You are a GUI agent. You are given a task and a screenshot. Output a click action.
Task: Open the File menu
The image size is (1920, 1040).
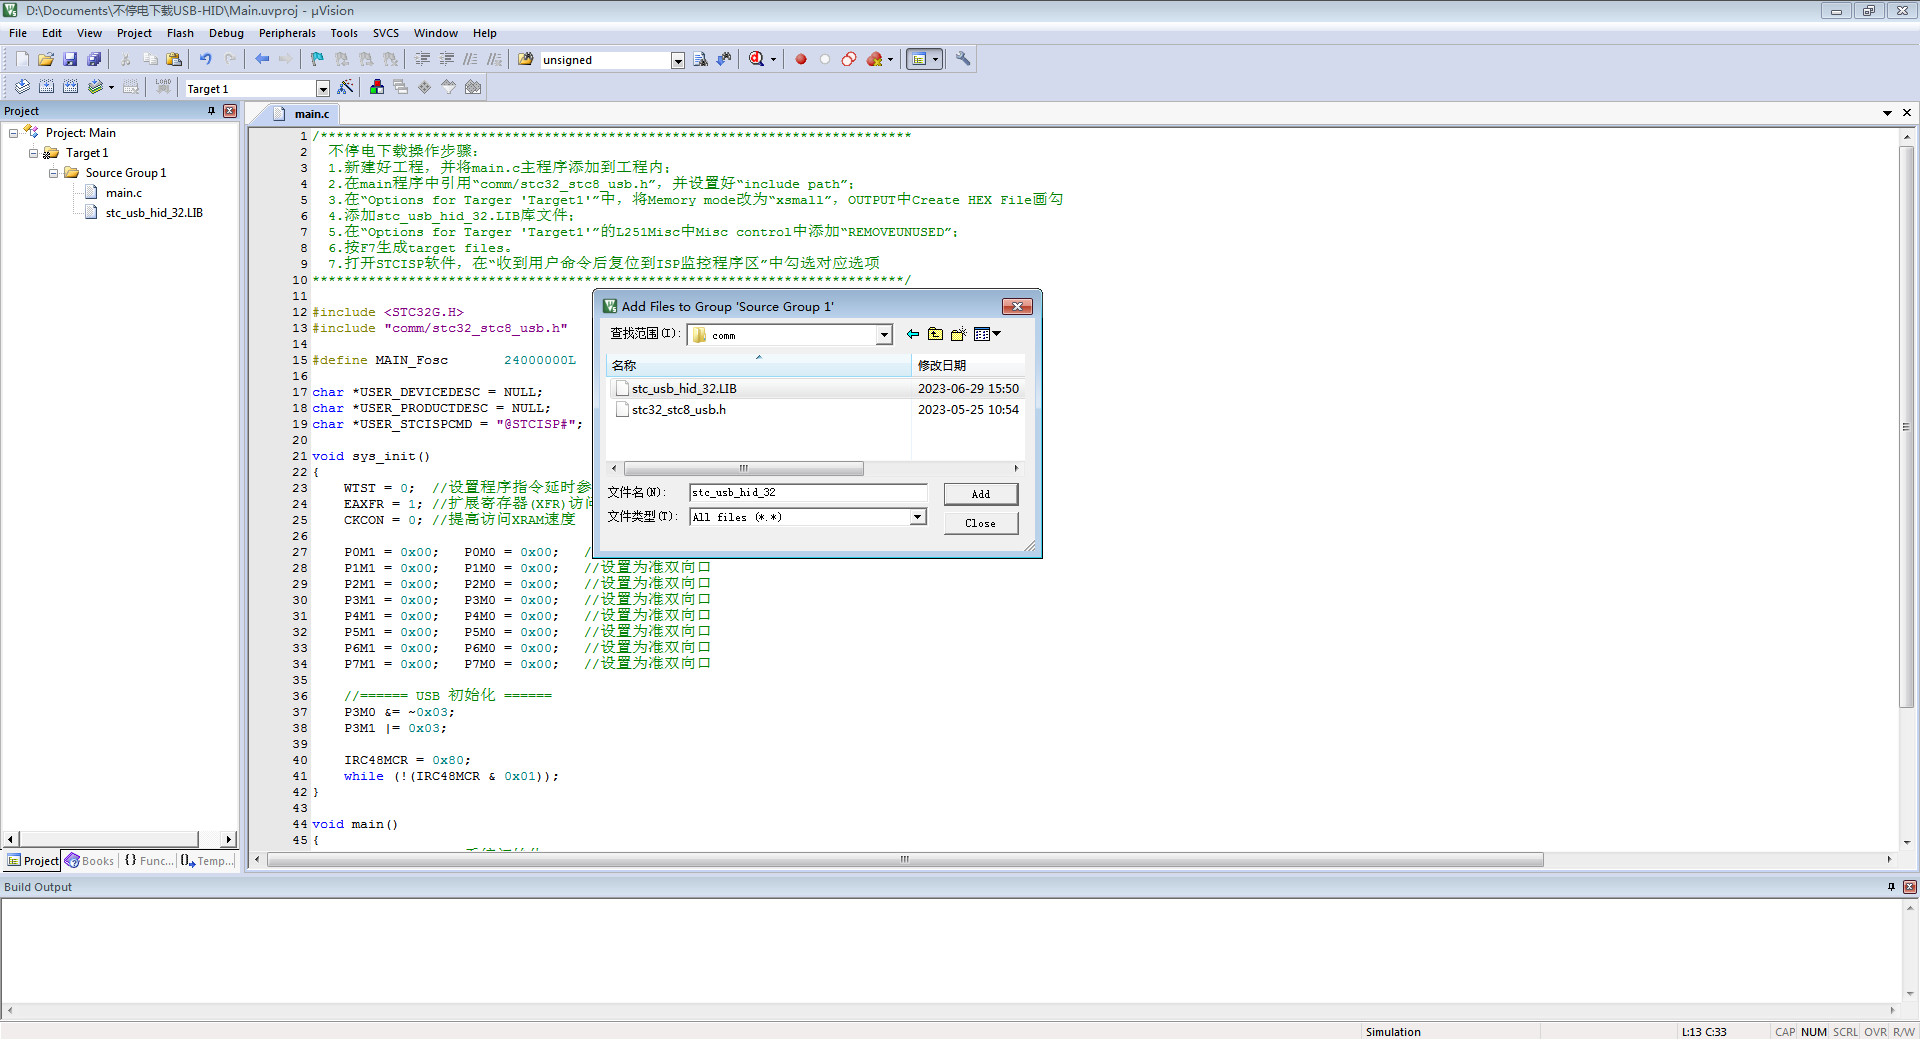[x=18, y=33]
